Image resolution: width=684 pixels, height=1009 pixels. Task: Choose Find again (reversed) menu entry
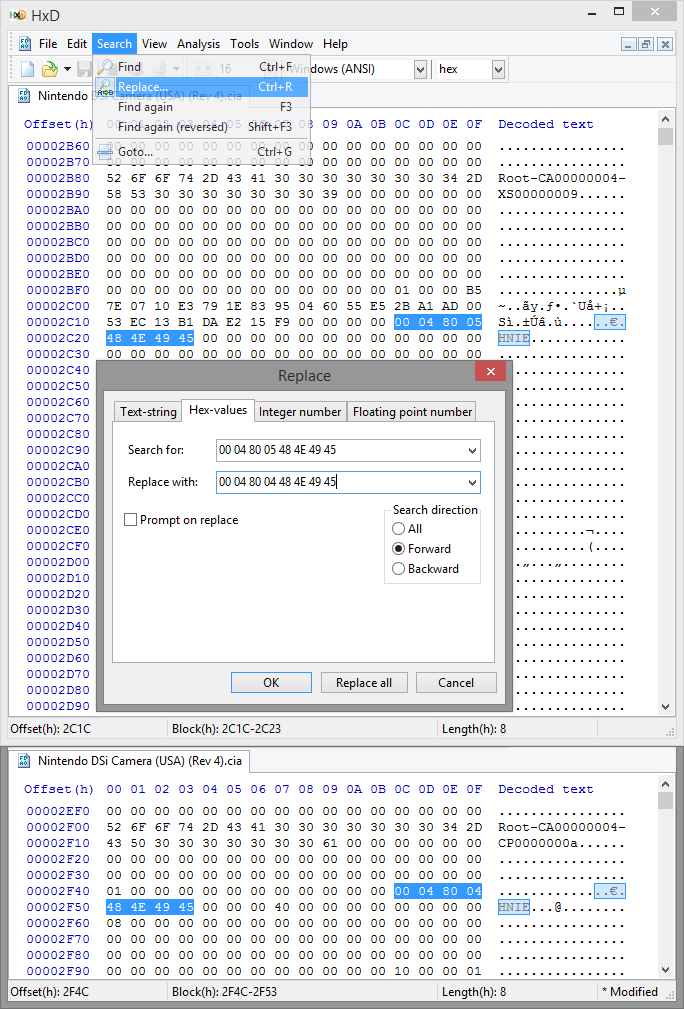(x=201, y=127)
